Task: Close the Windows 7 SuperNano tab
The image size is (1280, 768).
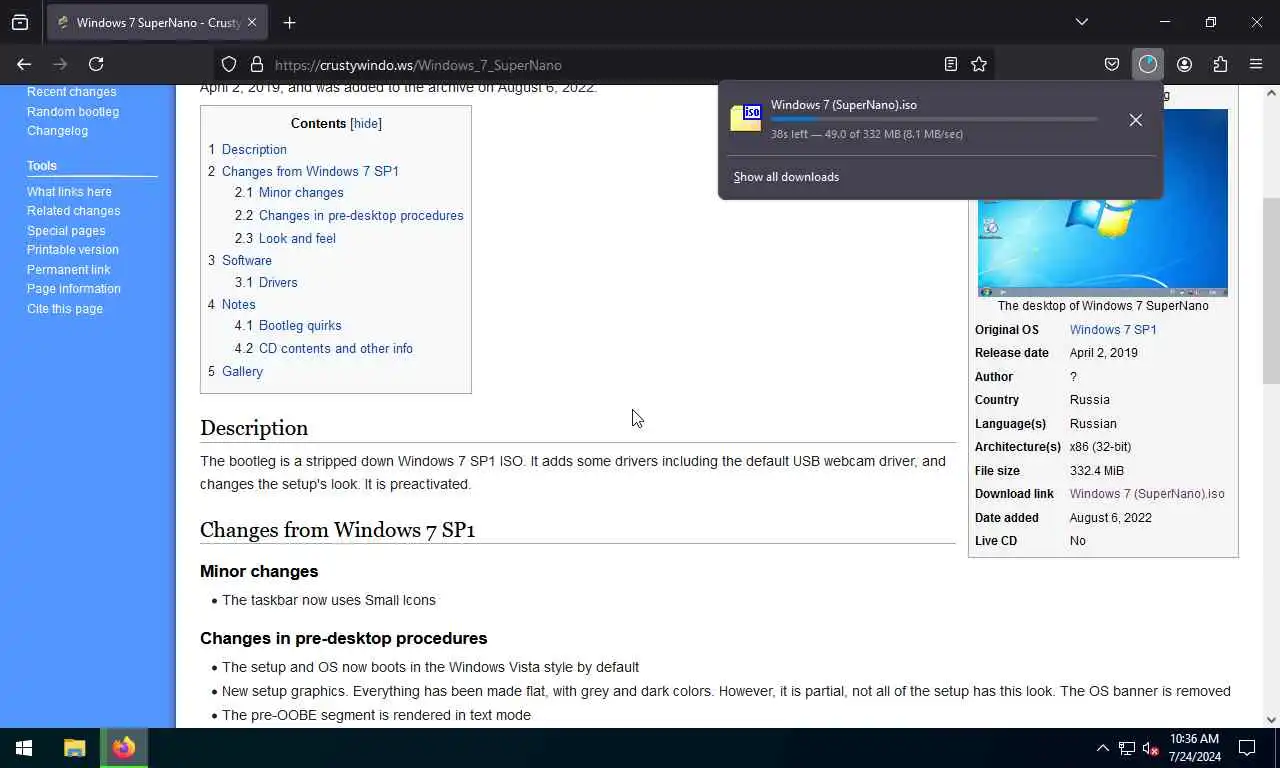Action: (x=251, y=22)
